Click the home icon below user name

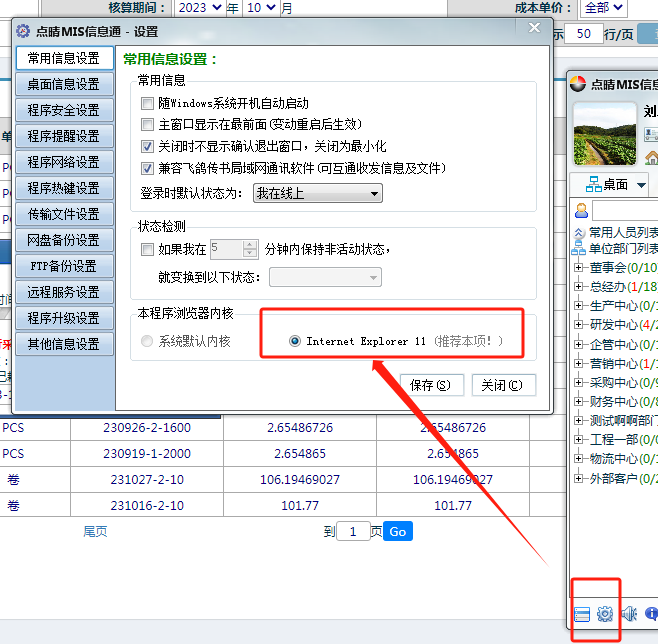pos(651,157)
